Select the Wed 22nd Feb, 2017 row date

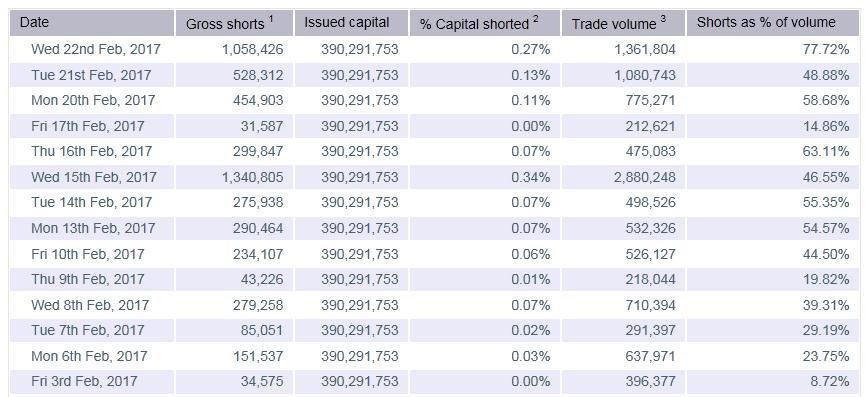tap(96, 49)
